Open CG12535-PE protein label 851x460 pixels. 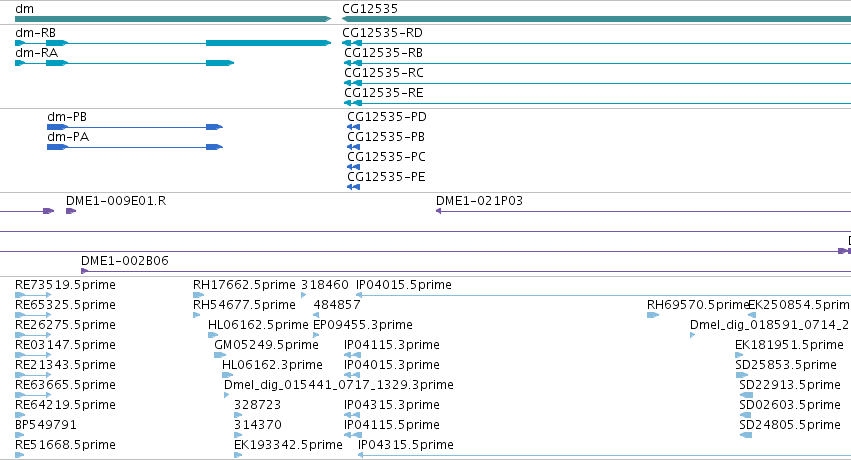click(386, 177)
